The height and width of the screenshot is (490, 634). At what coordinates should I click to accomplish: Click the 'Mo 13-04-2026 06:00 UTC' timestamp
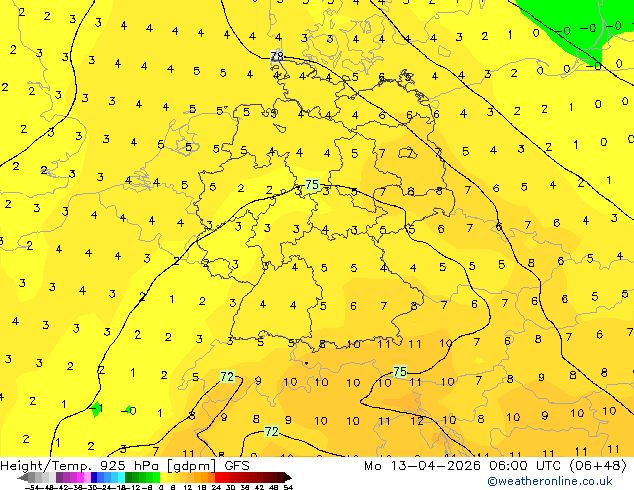(464, 466)
